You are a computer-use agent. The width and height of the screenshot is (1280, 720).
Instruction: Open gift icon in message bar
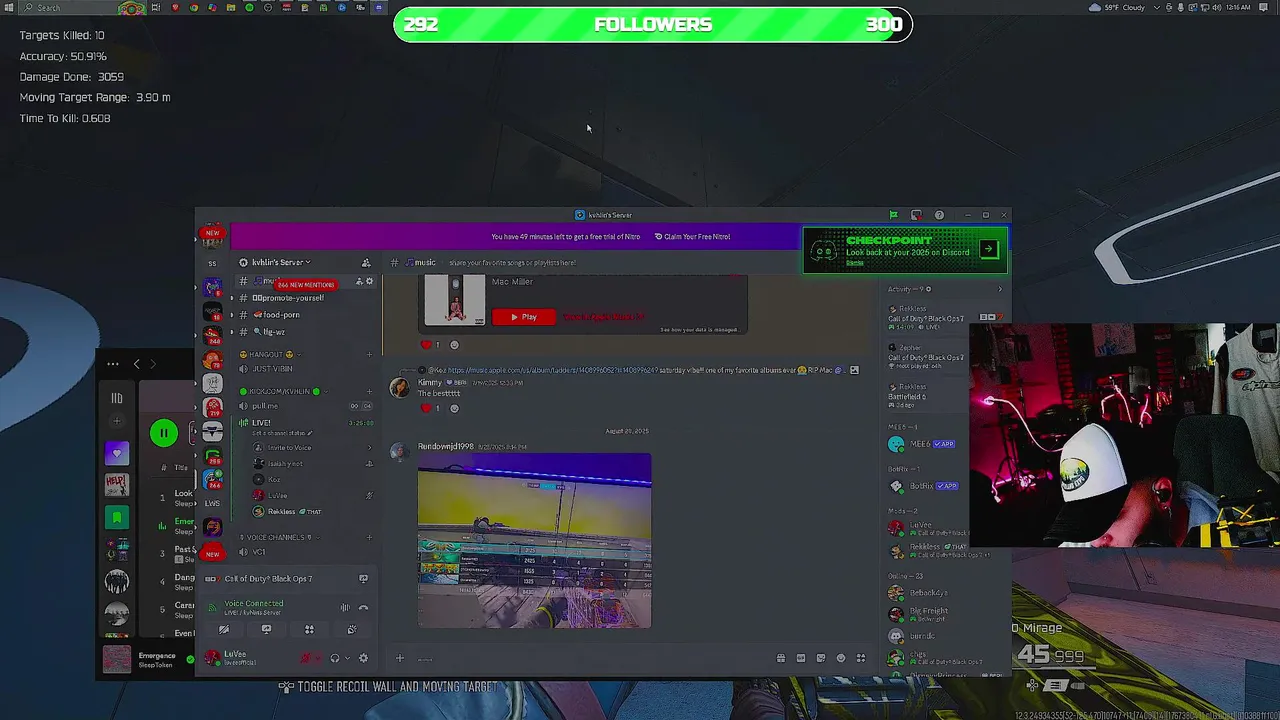point(781,658)
